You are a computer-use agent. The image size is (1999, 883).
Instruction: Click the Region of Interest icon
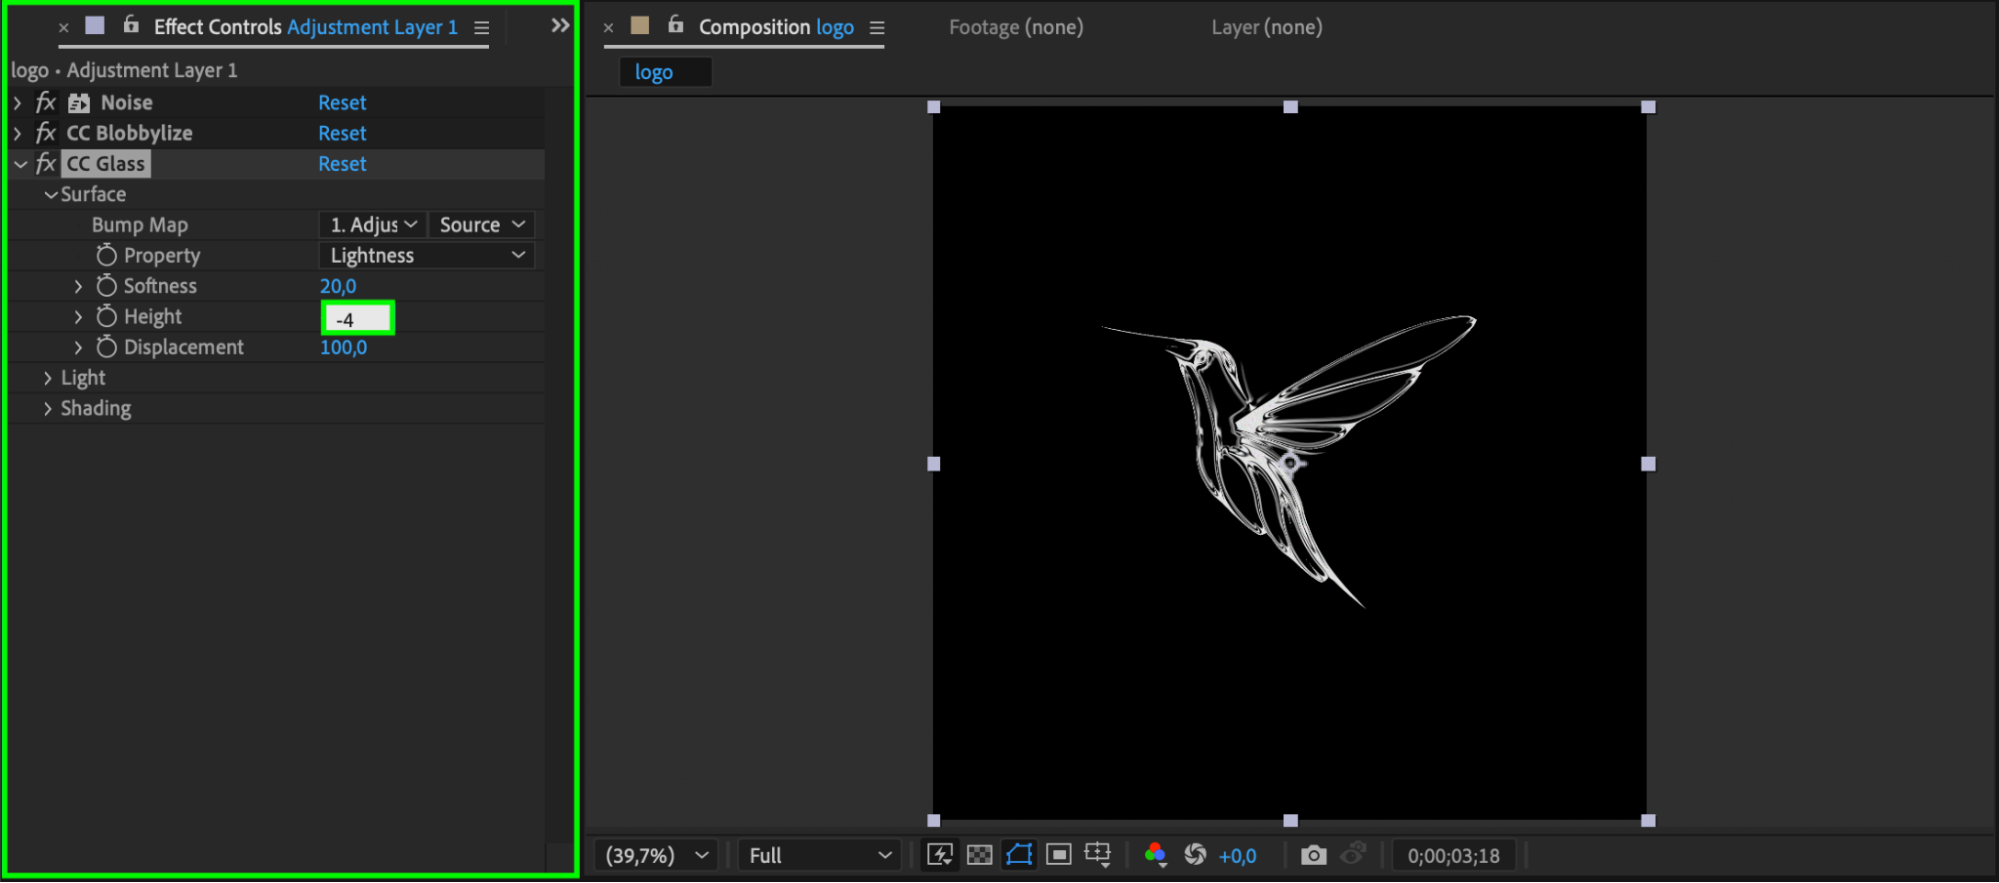1058,855
